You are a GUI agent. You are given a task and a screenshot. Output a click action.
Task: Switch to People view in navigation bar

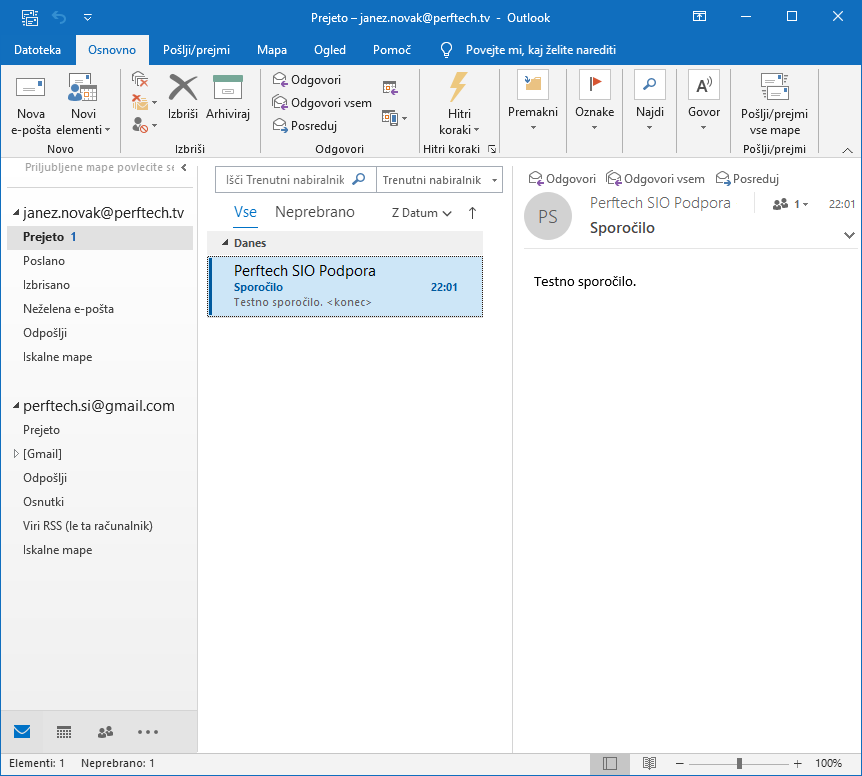(x=105, y=731)
